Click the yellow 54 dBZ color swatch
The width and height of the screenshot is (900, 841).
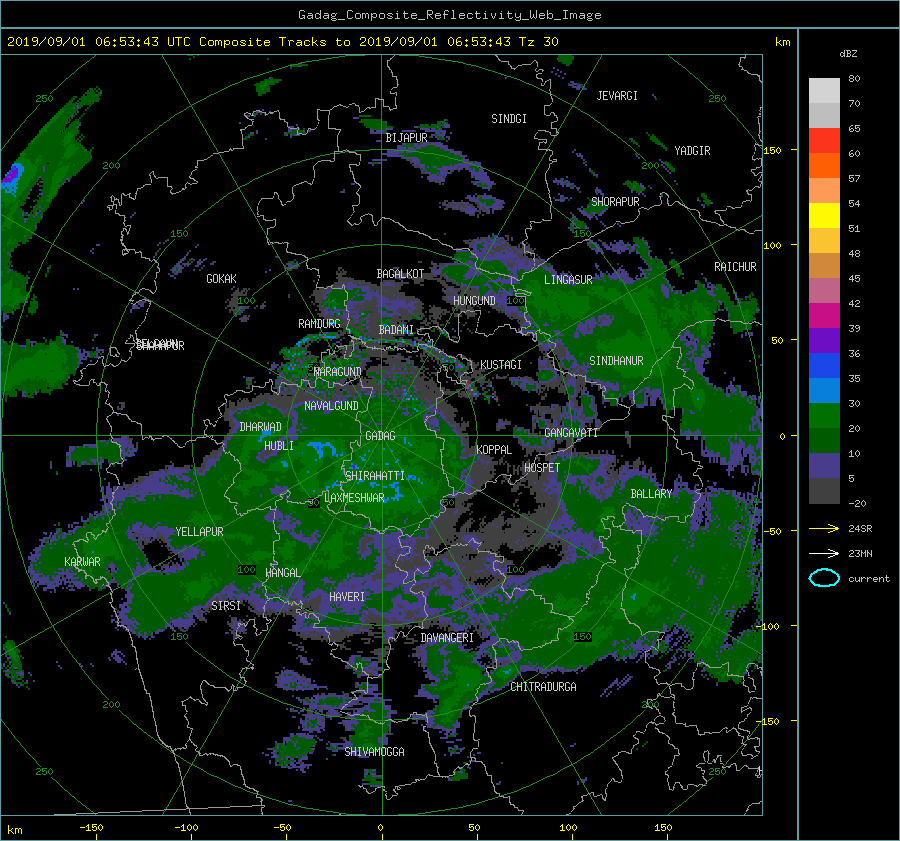click(x=824, y=216)
